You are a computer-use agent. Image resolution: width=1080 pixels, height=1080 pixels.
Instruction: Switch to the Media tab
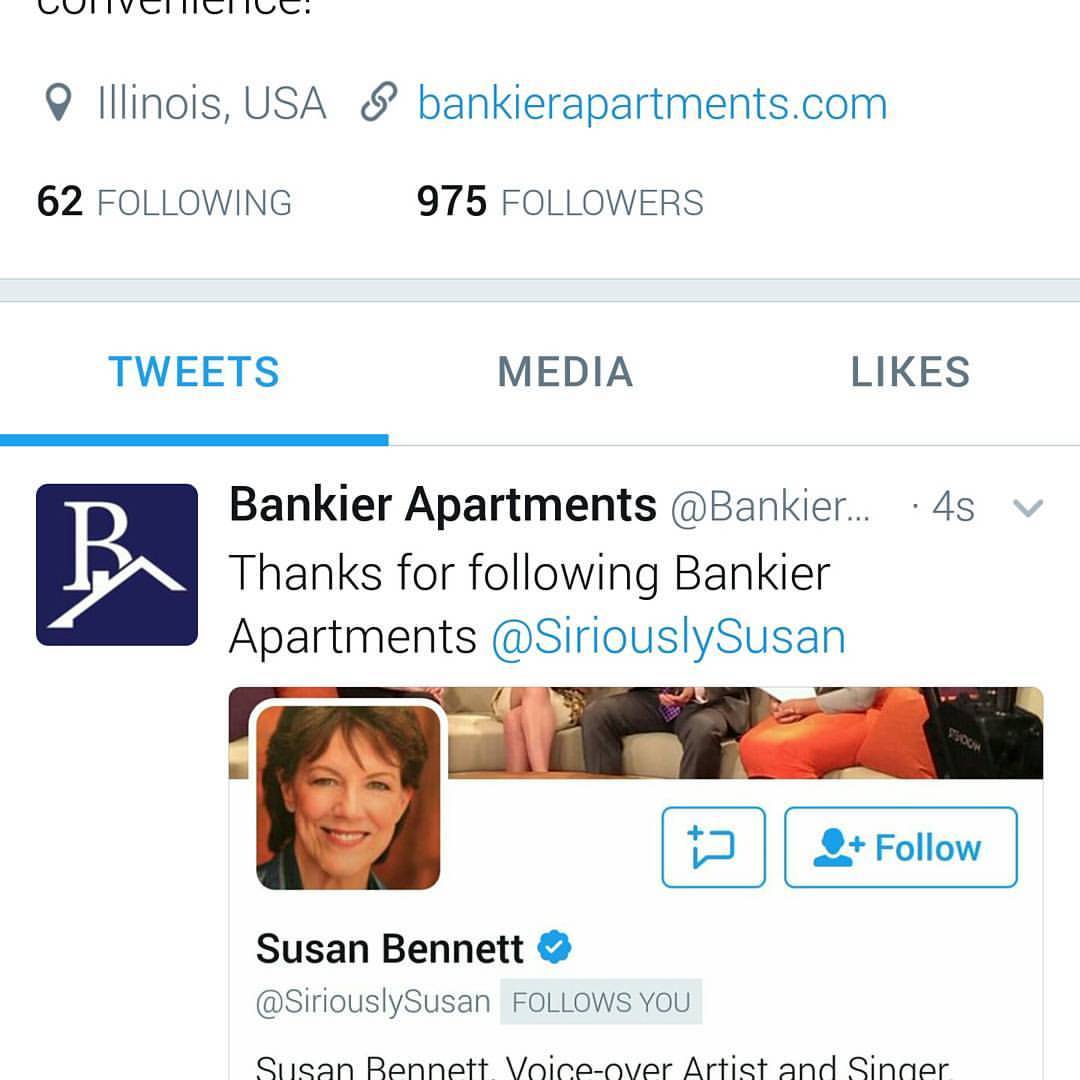point(565,373)
